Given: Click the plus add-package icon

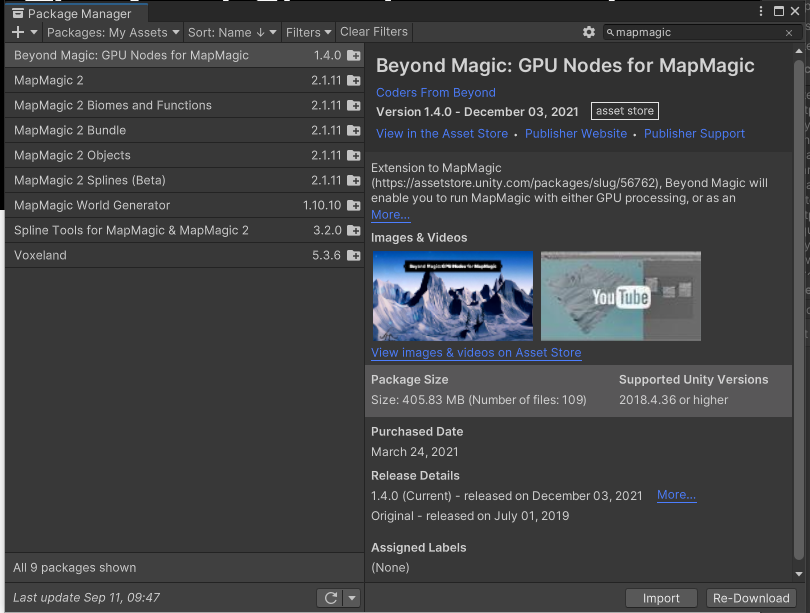Looking at the screenshot, I should point(18,32).
